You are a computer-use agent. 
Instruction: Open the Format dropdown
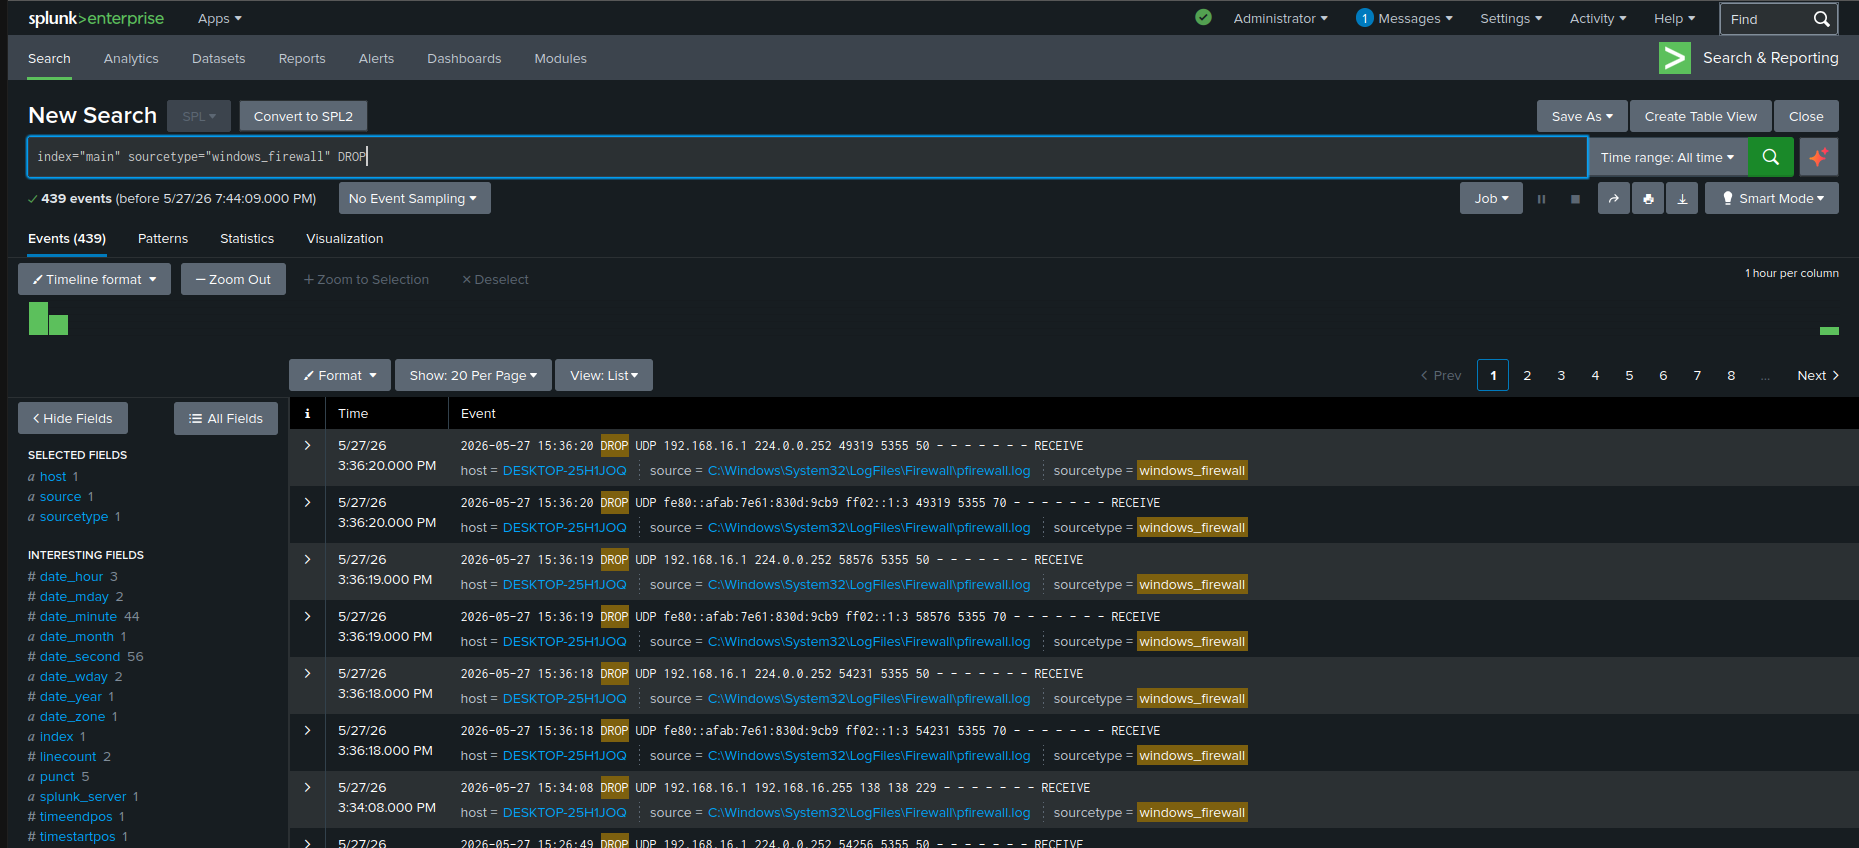coord(340,375)
